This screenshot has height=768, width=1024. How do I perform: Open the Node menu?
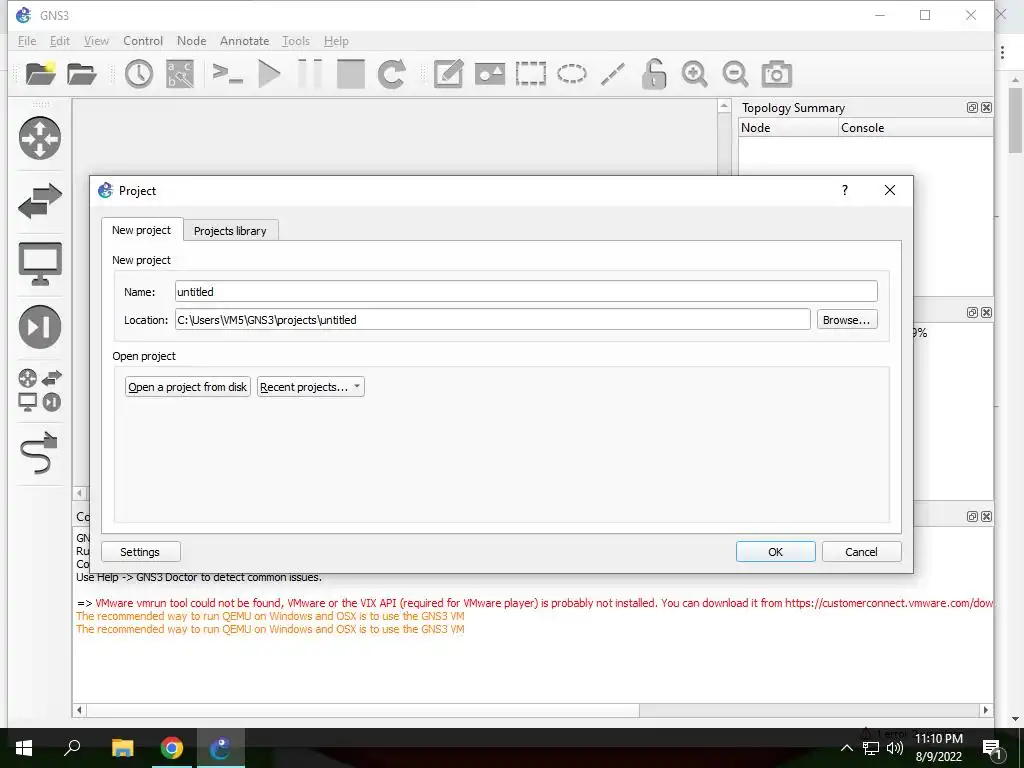click(x=191, y=40)
